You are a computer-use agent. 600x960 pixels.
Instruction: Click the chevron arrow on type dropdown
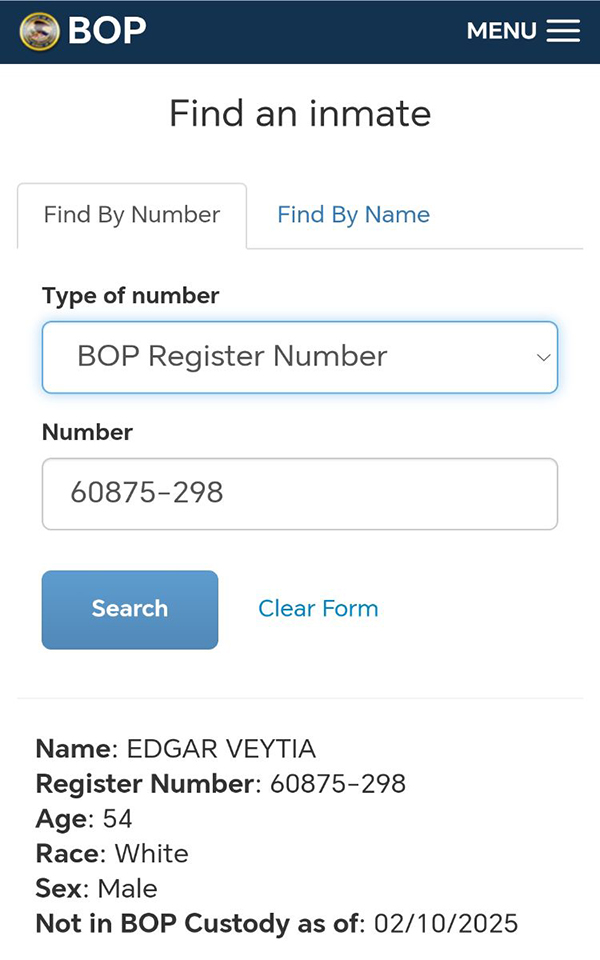point(543,357)
